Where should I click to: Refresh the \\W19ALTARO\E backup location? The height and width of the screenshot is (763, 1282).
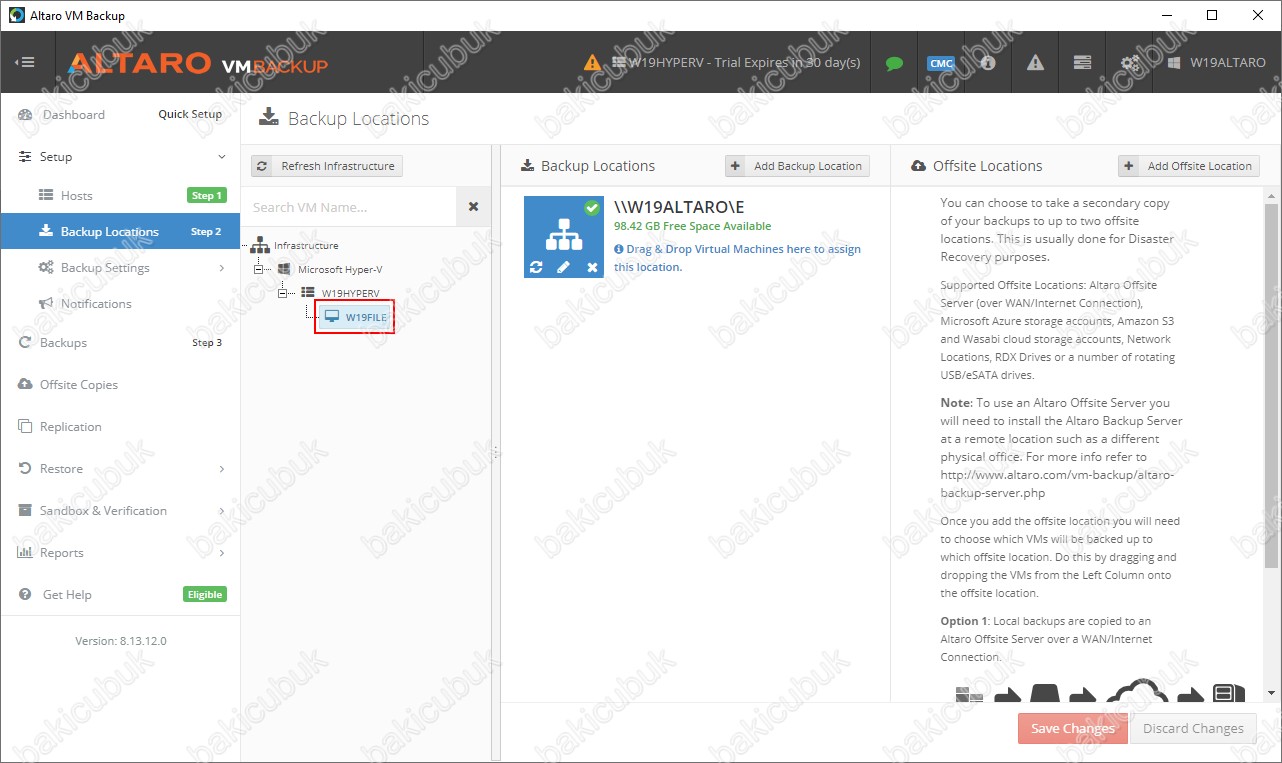coord(537,267)
